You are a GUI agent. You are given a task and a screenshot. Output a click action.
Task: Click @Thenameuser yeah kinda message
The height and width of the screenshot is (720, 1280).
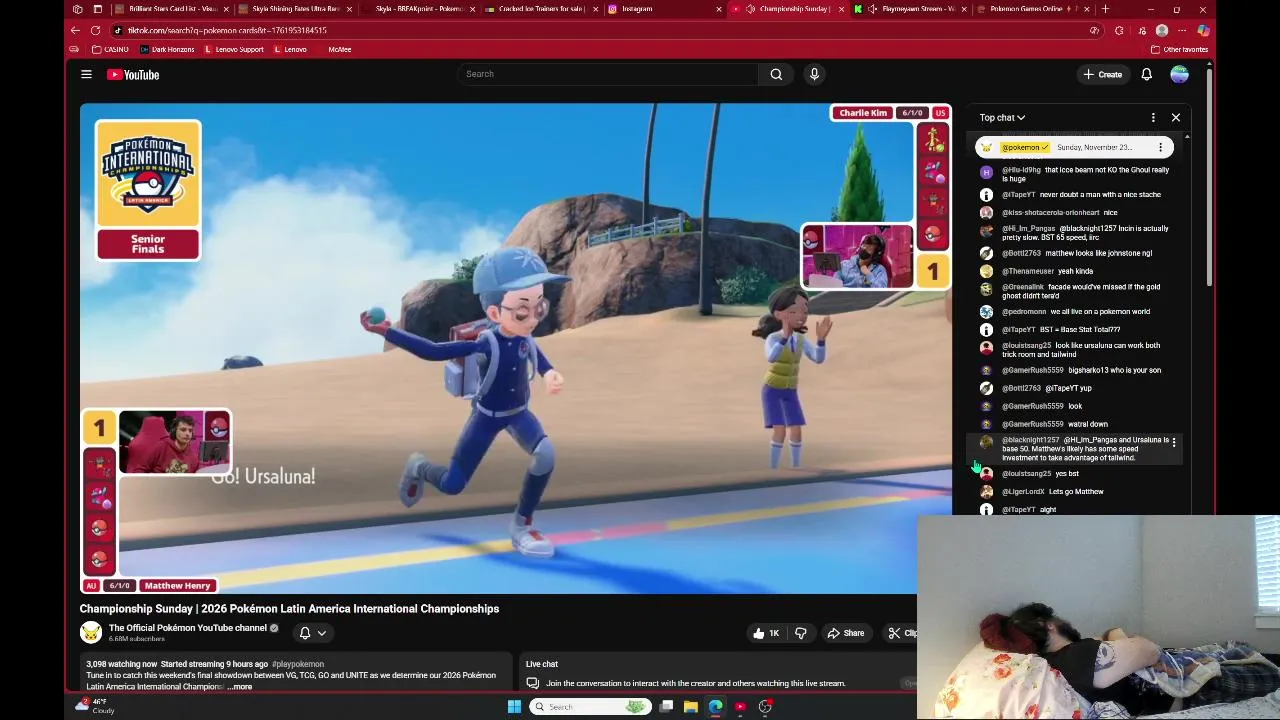(x=1075, y=271)
